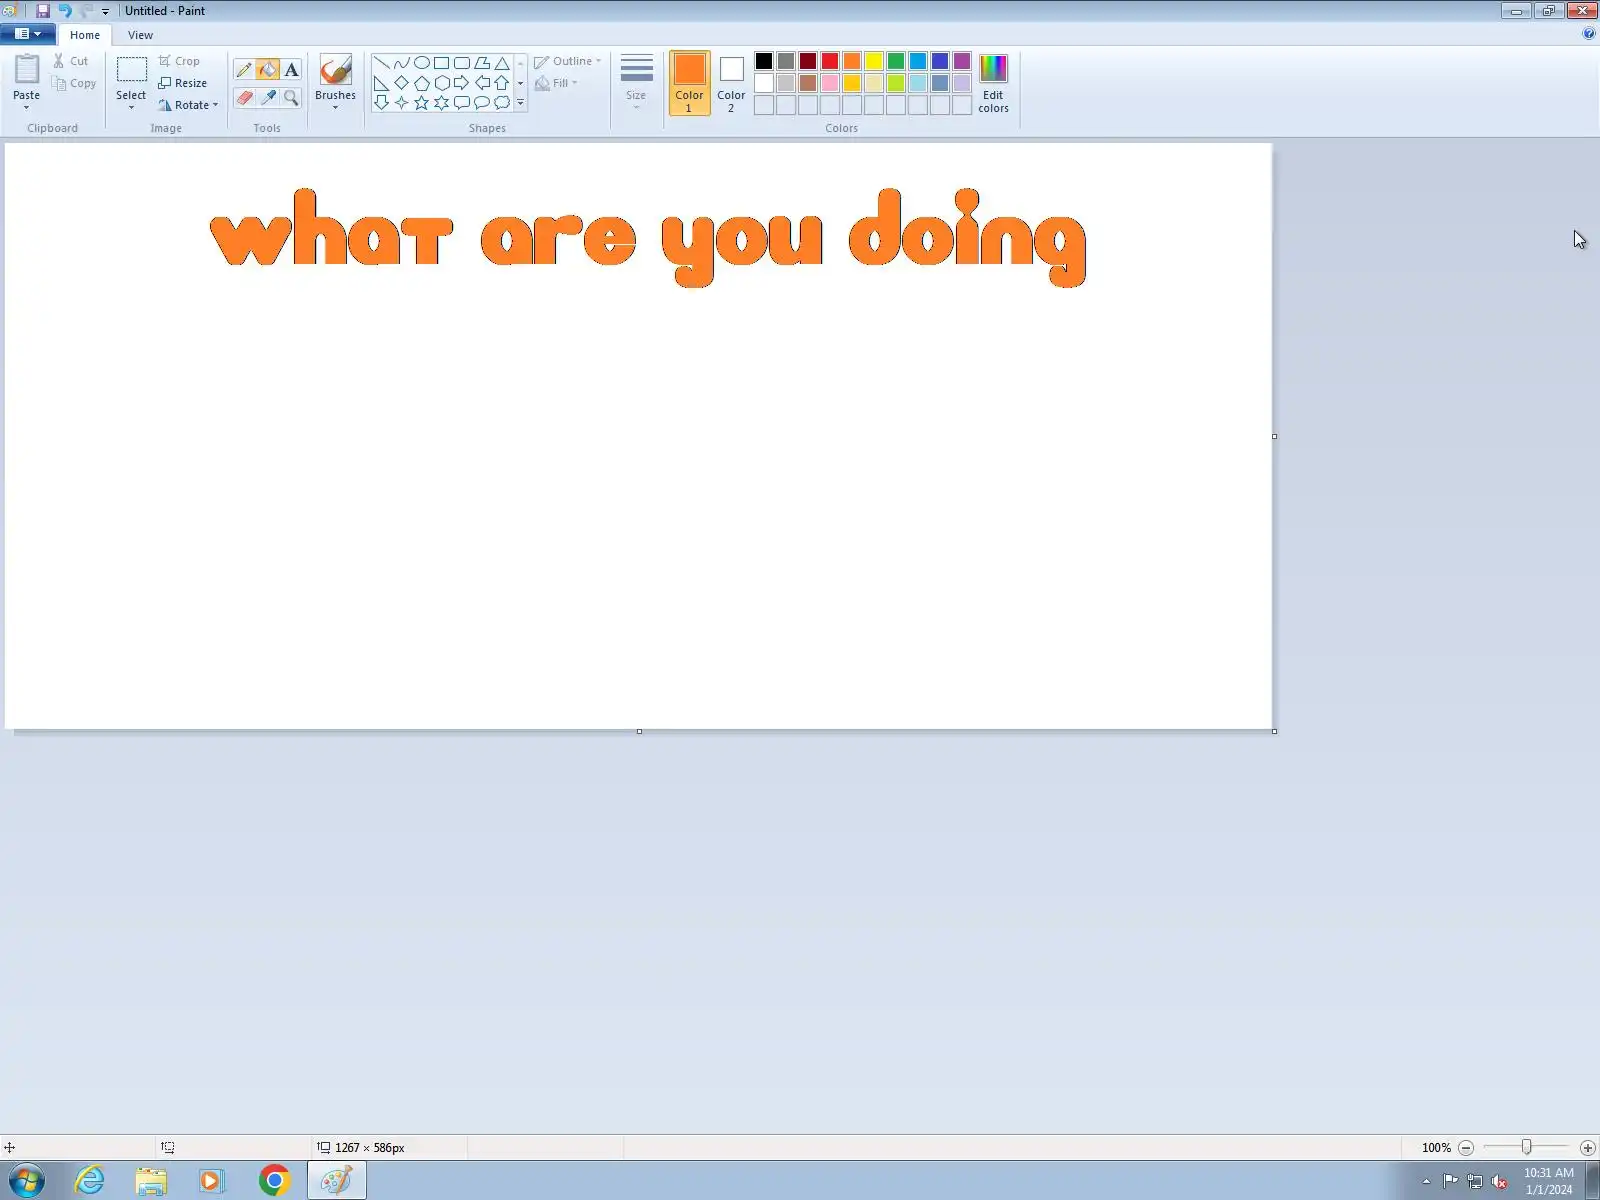
Task: Pick the black color swatch
Action: [764, 61]
